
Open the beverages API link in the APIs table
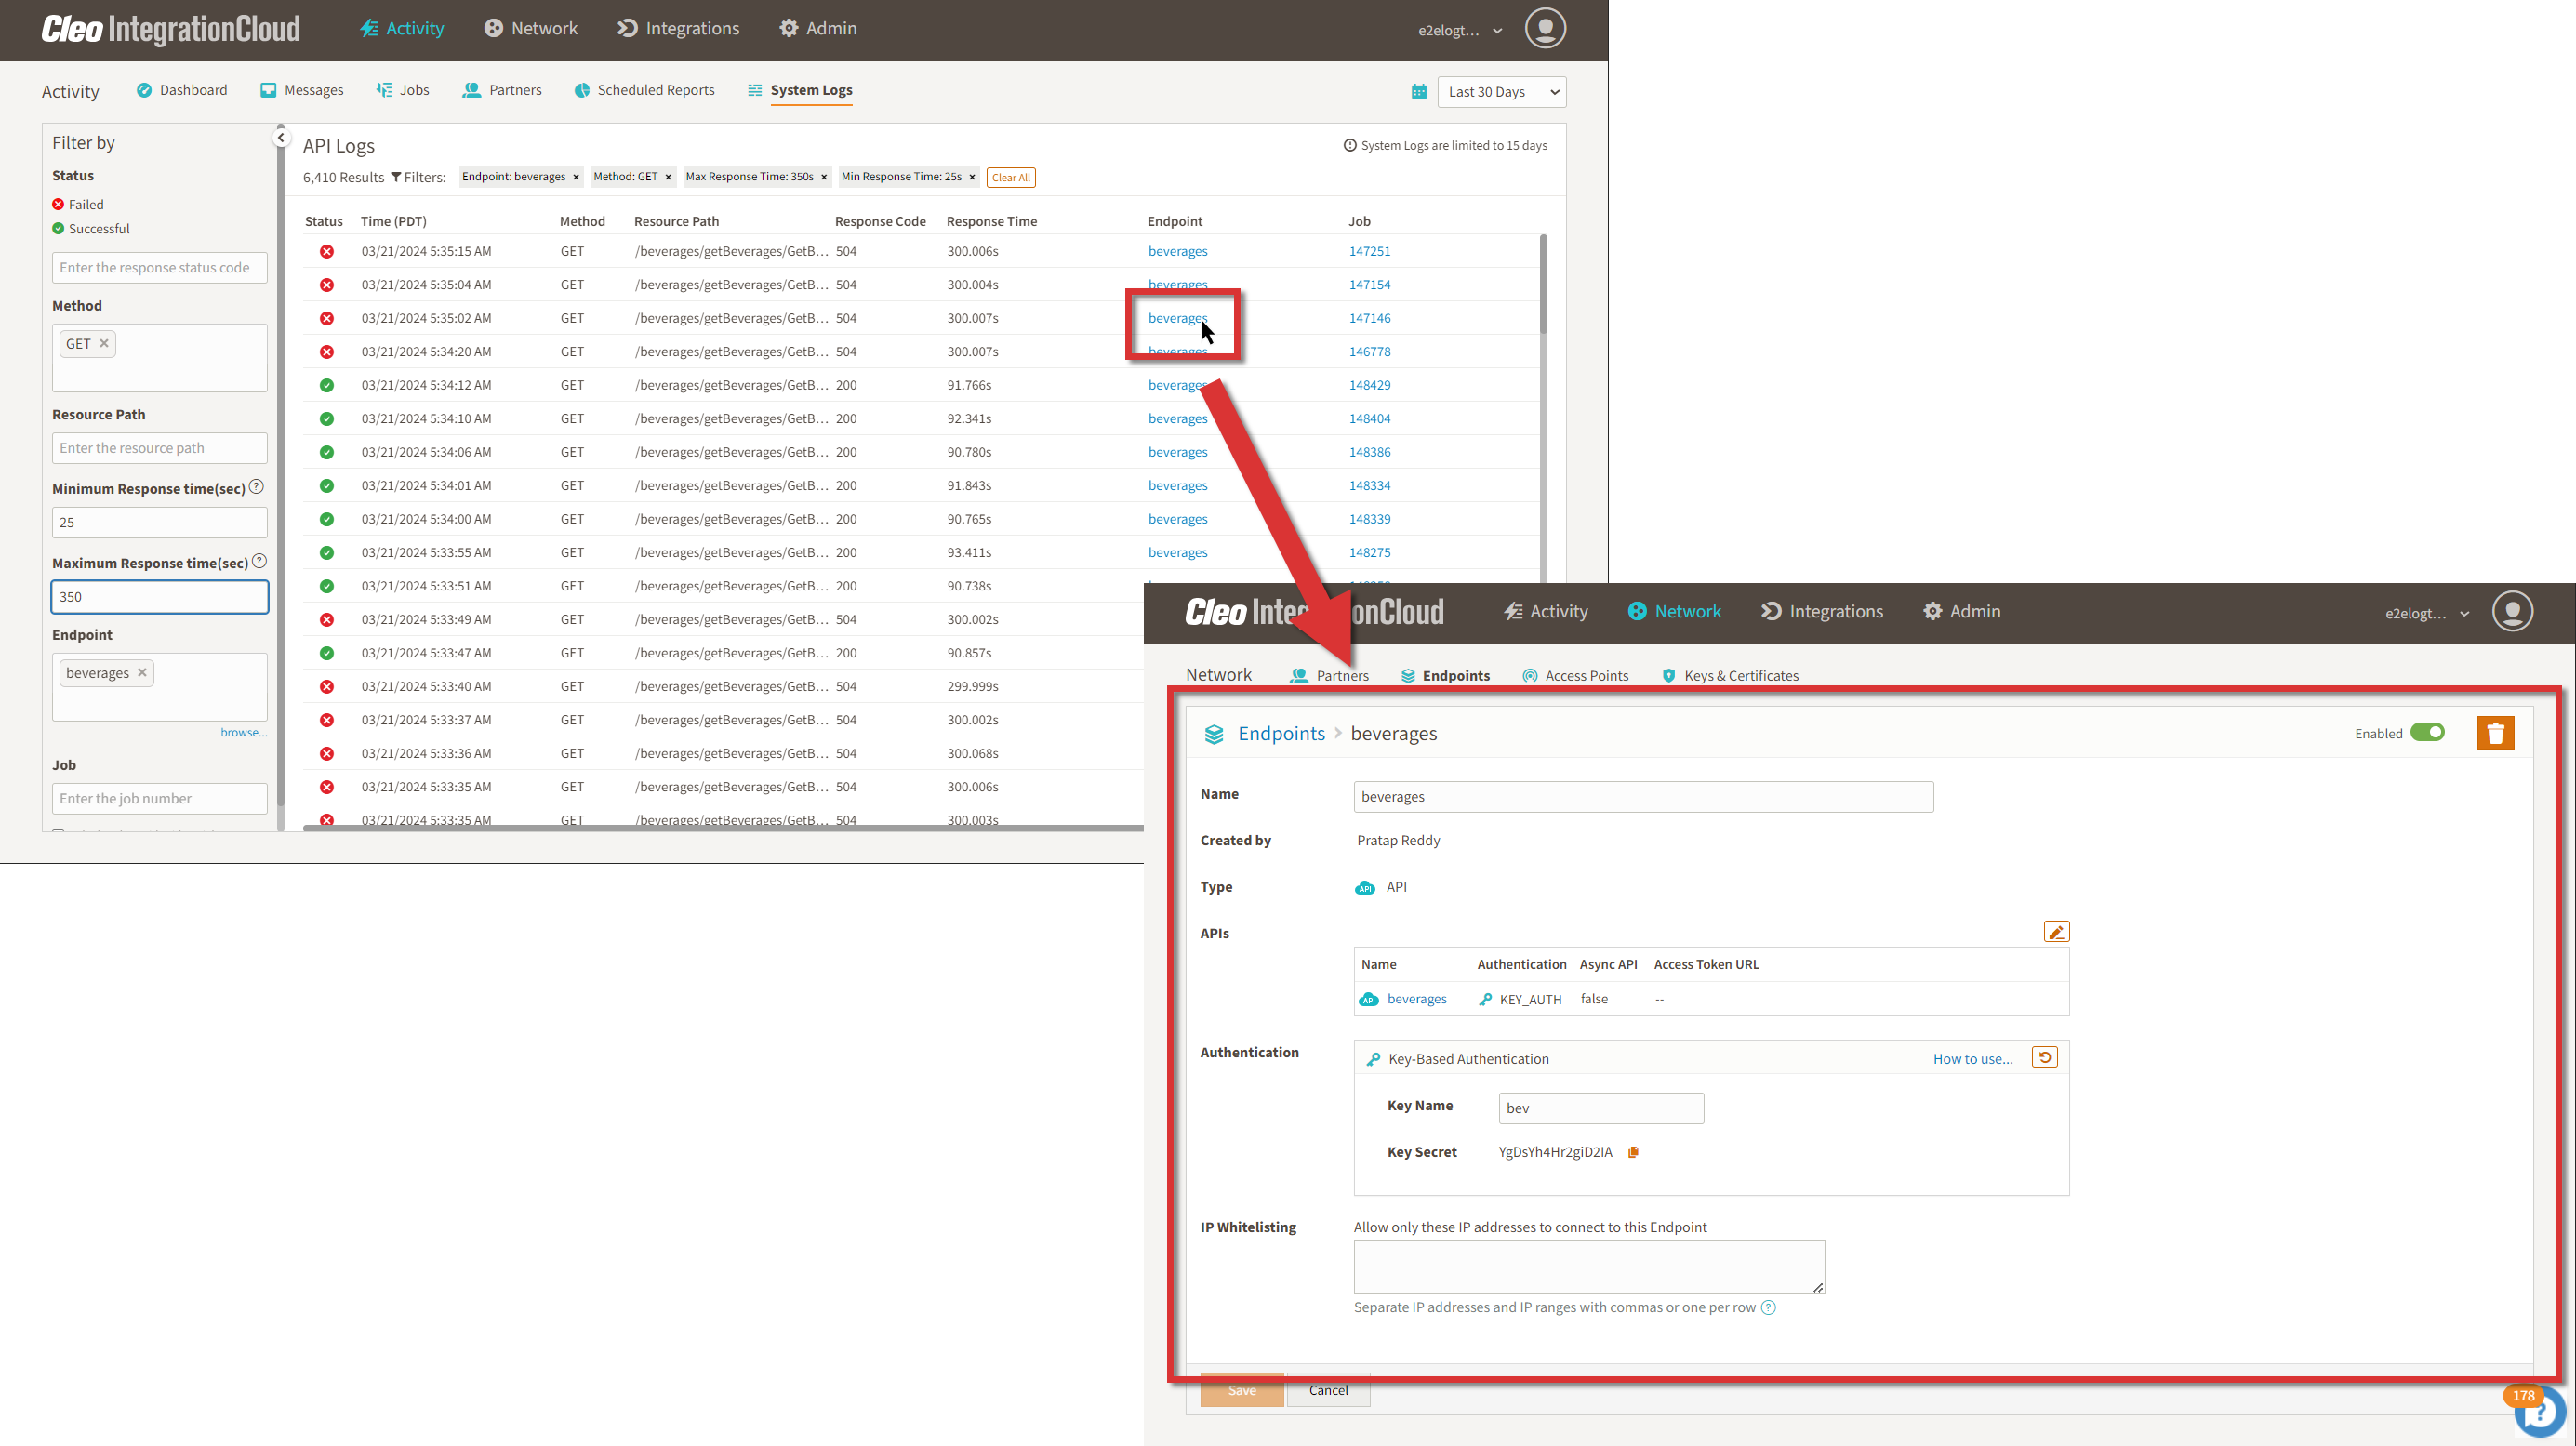coord(1416,999)
